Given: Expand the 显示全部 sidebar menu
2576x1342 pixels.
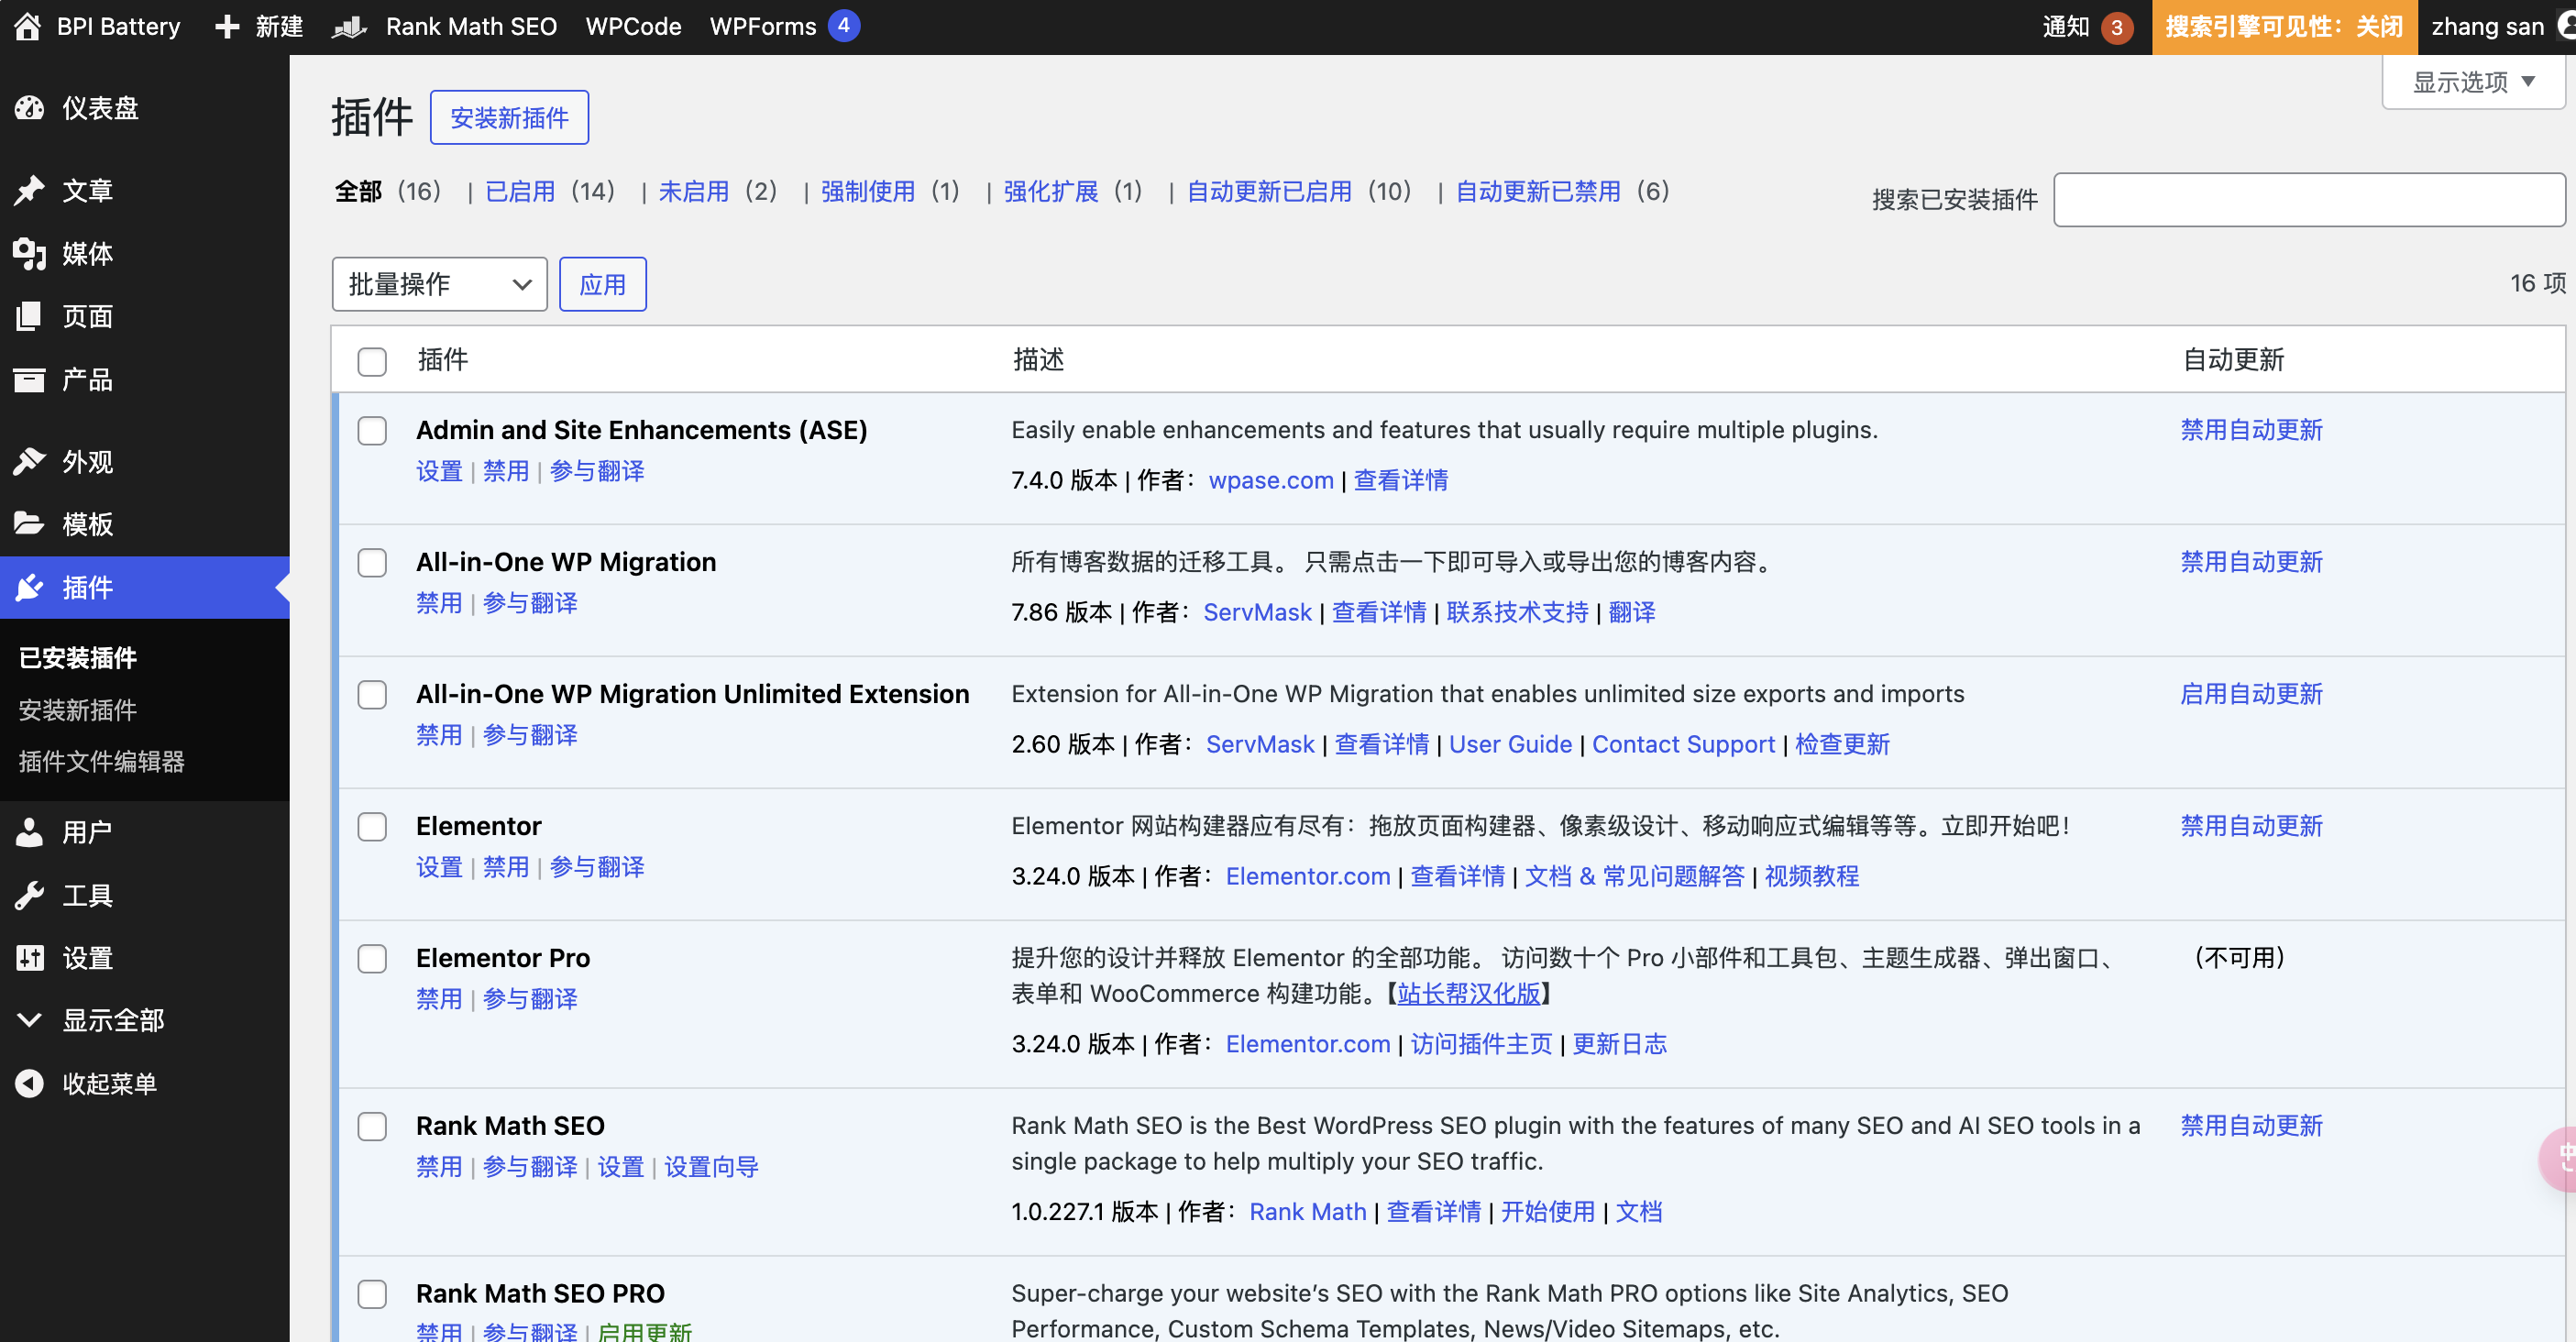Looking at the screenshot, I should pyautogui.click(x=113, y=1020).
